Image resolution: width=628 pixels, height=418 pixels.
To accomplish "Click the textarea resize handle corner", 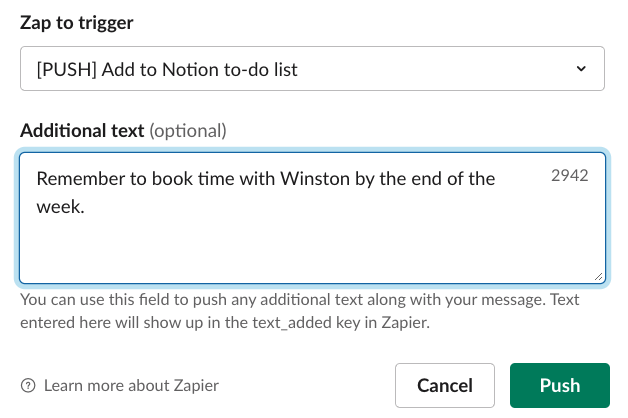I will (x=599, y=277).
